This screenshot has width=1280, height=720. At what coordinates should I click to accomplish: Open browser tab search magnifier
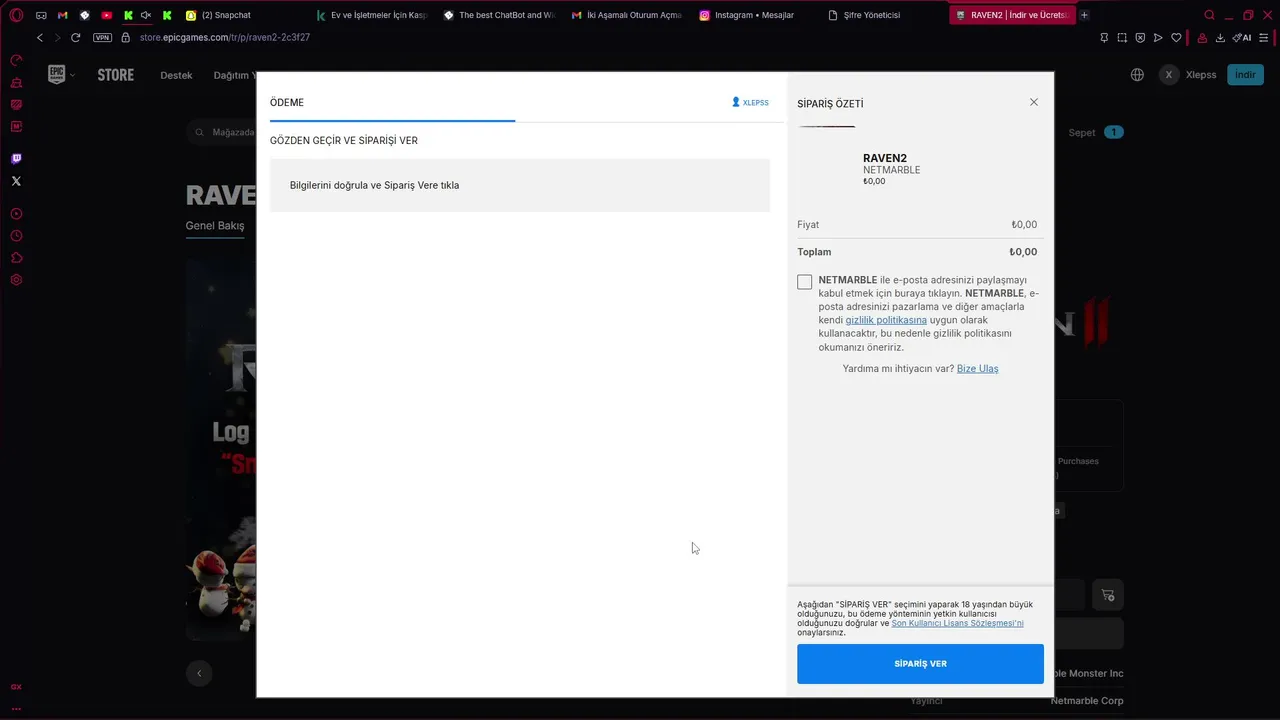click(1209, 15)
